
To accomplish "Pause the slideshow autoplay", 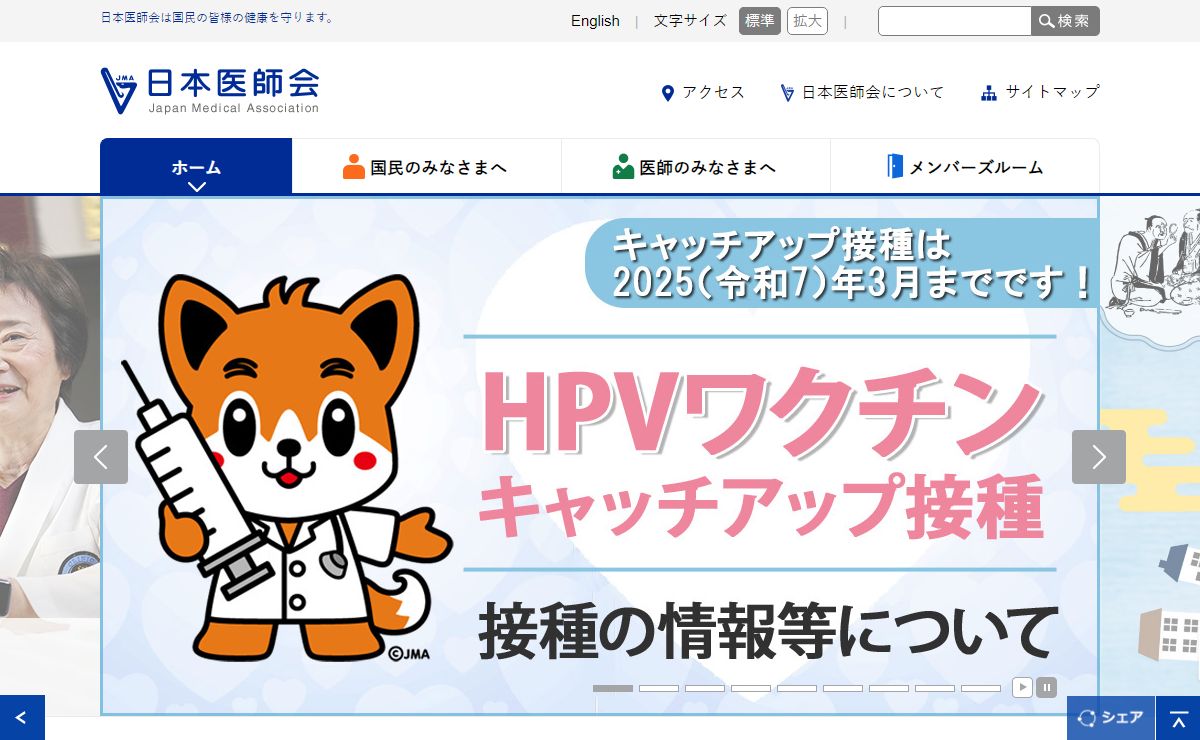I will coord(1046,687).
